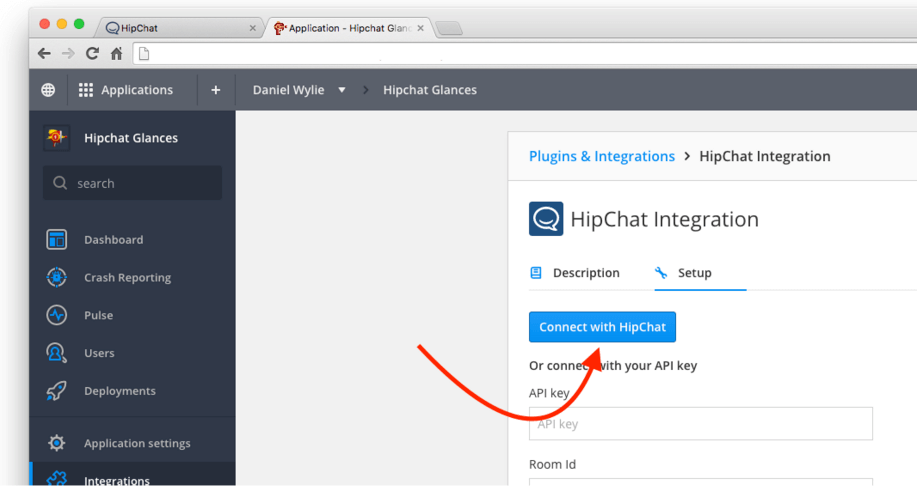Click the browser address bar

pos(526,54)
